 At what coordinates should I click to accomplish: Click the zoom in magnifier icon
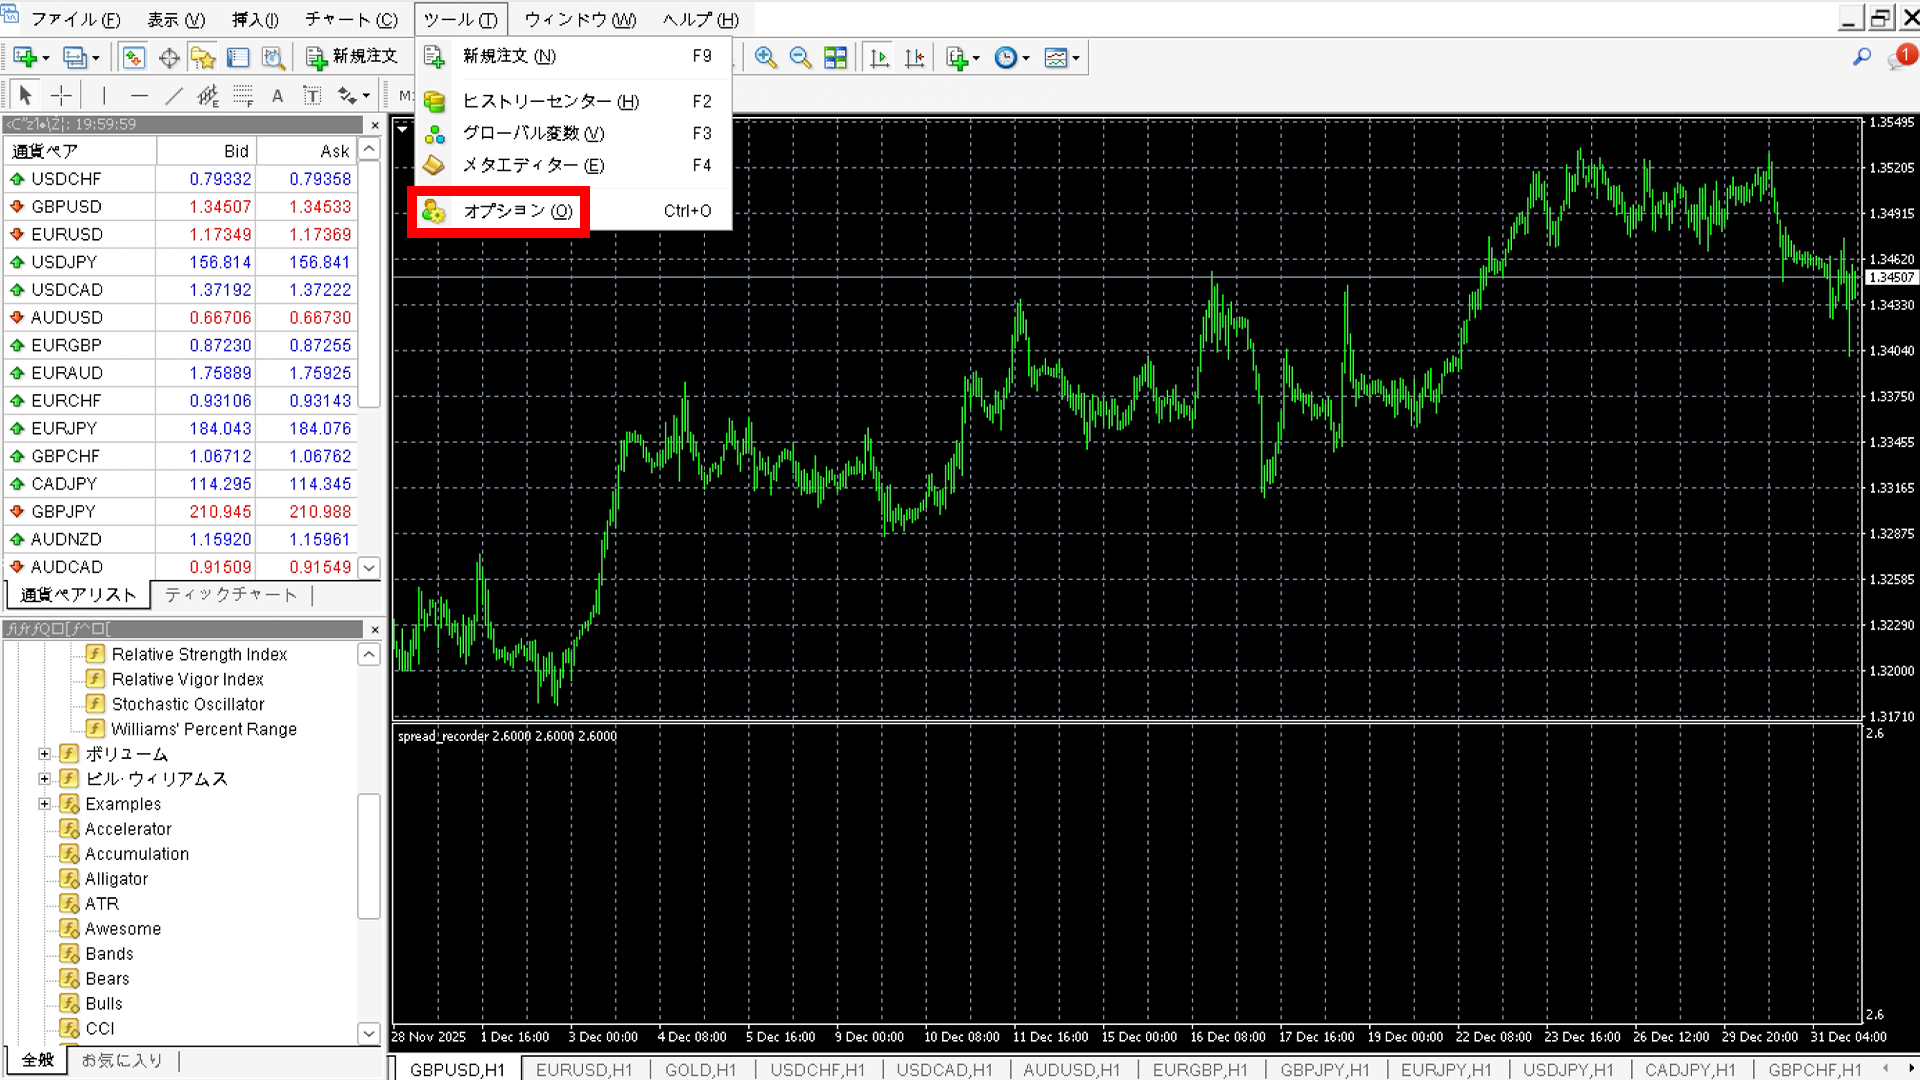(765, 57)
